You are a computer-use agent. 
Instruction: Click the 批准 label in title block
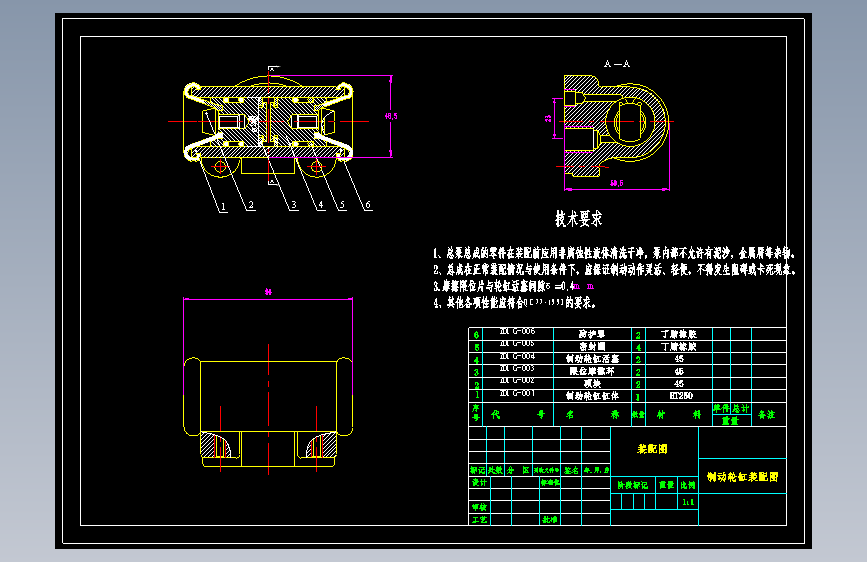pos(550,520)
